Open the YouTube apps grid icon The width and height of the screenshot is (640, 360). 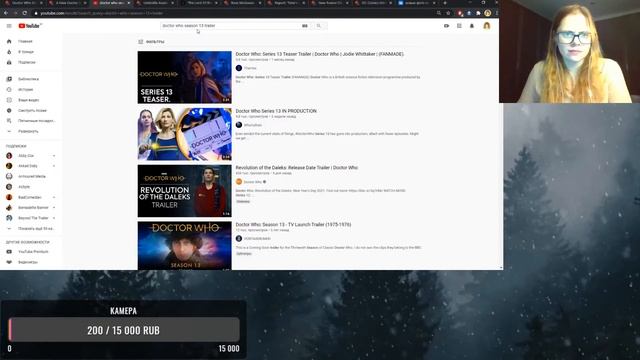tap(459, 26)
